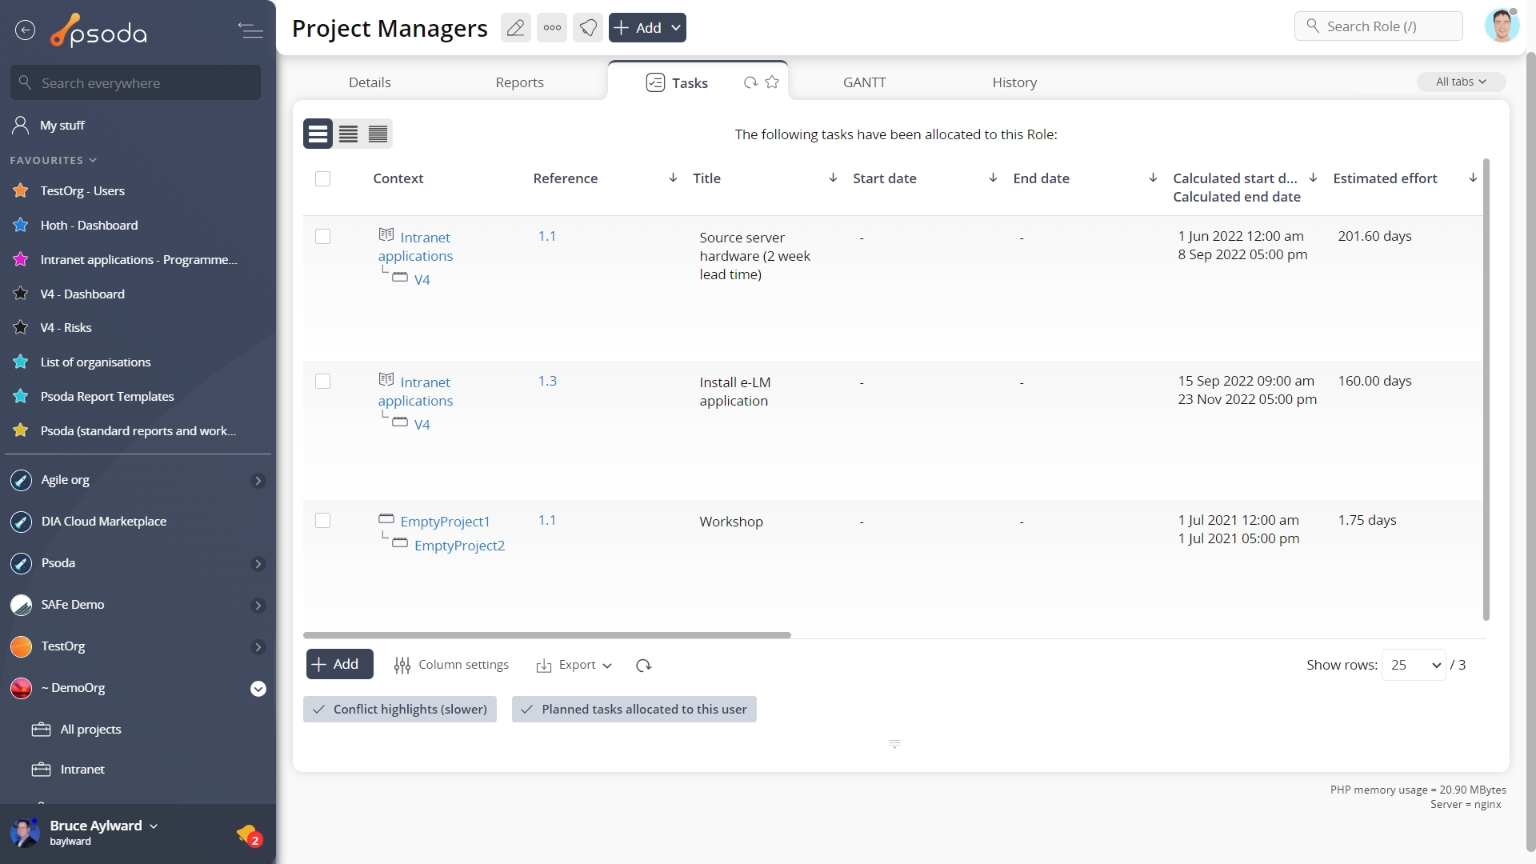Open the Add dropdown in the header
1536x864 pixels.
(x=647, y=28)
